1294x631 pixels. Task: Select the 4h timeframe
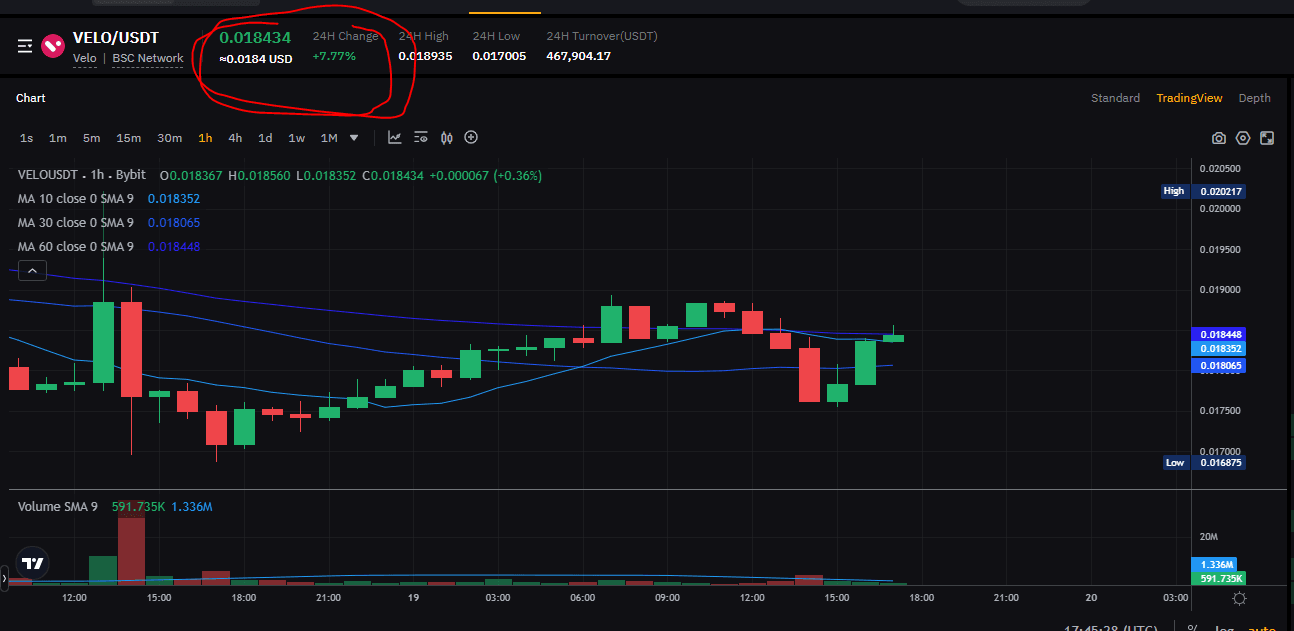(x=235, y=138)
